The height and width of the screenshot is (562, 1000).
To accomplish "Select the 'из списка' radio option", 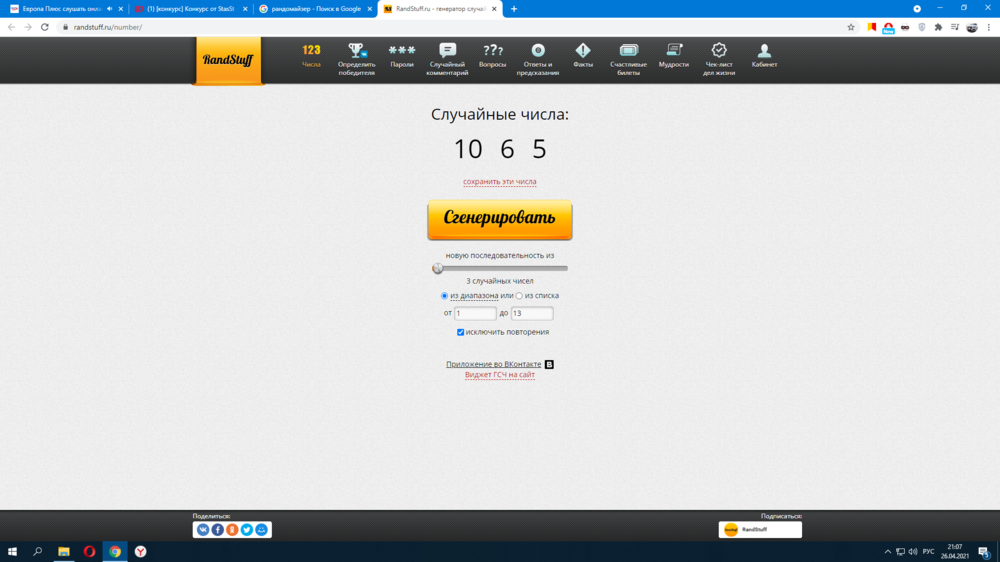I will (x=519, y=296).
